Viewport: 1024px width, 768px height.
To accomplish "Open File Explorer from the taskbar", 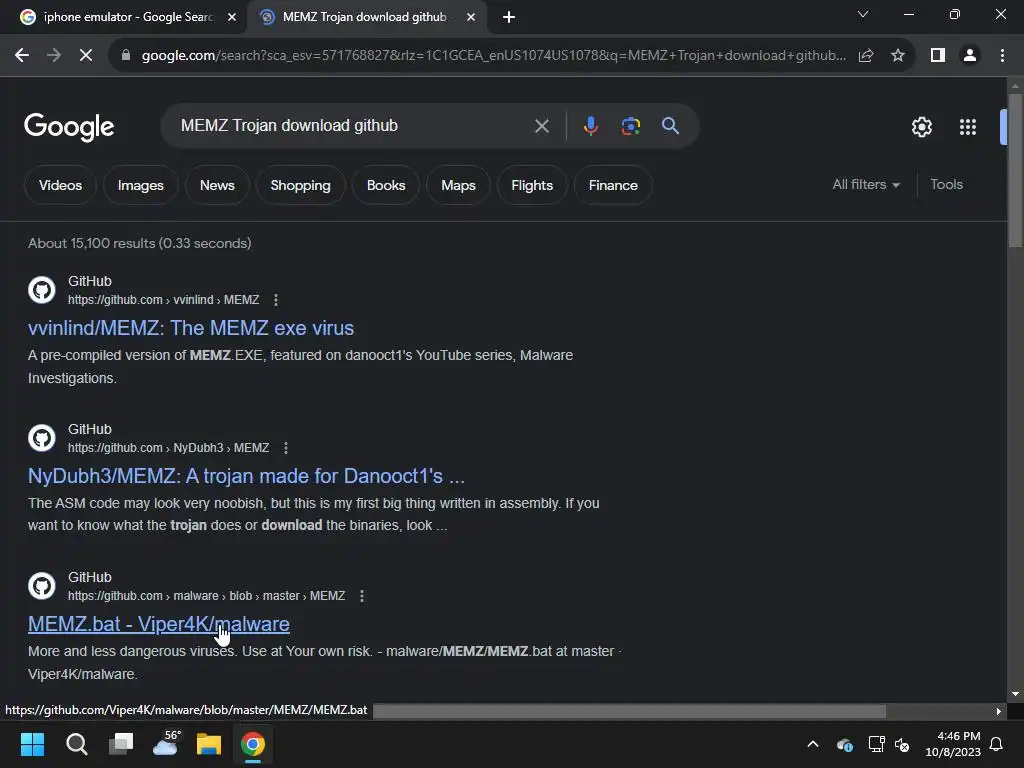I will coord(209,744).
